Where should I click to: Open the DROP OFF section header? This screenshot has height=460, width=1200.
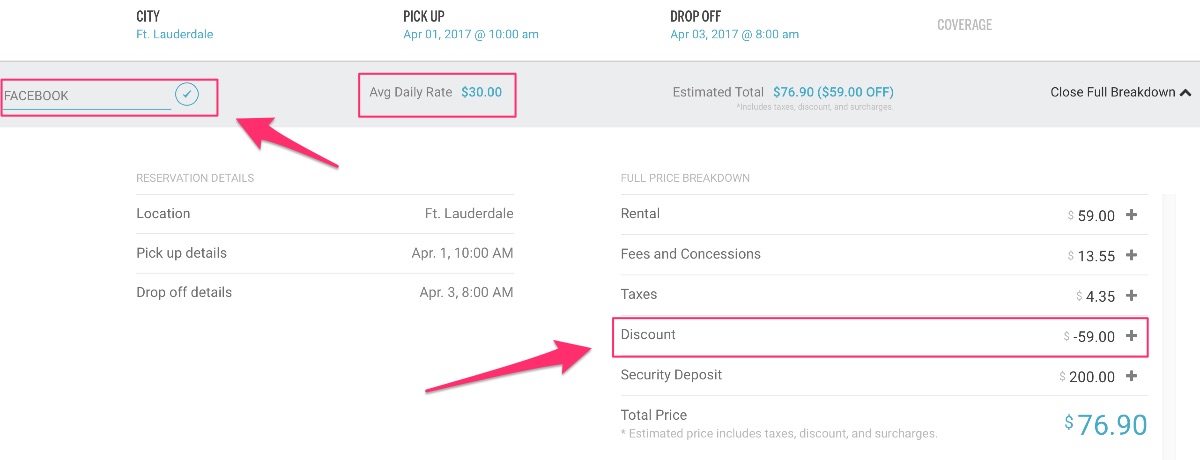coord(695,17)
